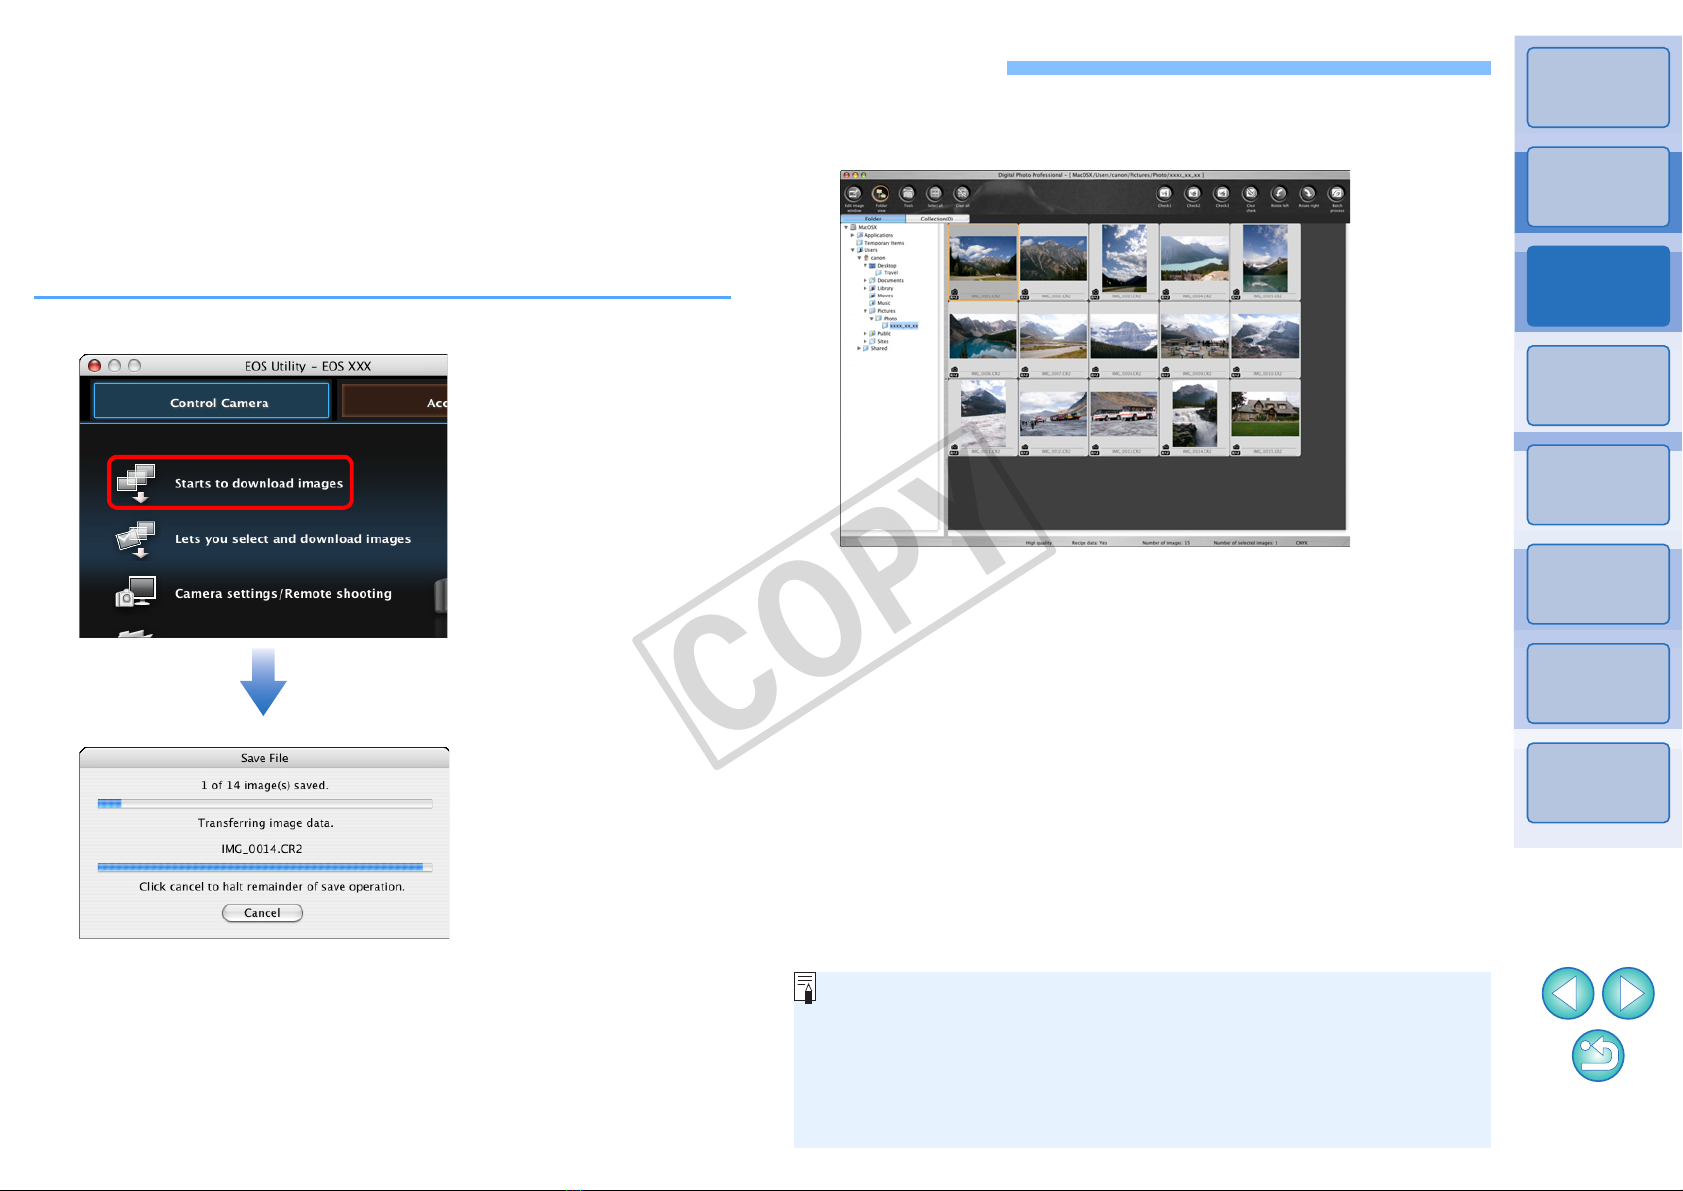This screenshot has height=1191, width=1683.
Task: Open the Batch process tool
Action: (x=1337, y=196)
